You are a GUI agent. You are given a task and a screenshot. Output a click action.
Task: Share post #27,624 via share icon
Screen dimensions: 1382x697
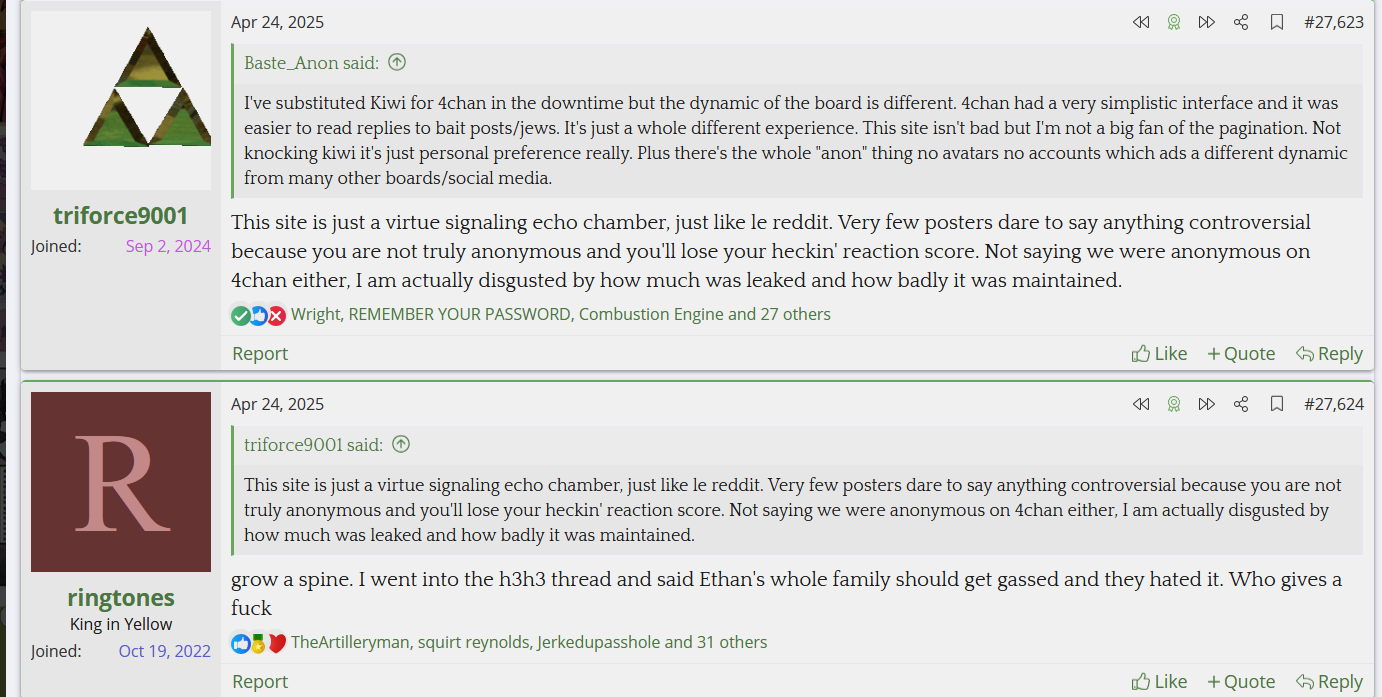pos(1241,404)
